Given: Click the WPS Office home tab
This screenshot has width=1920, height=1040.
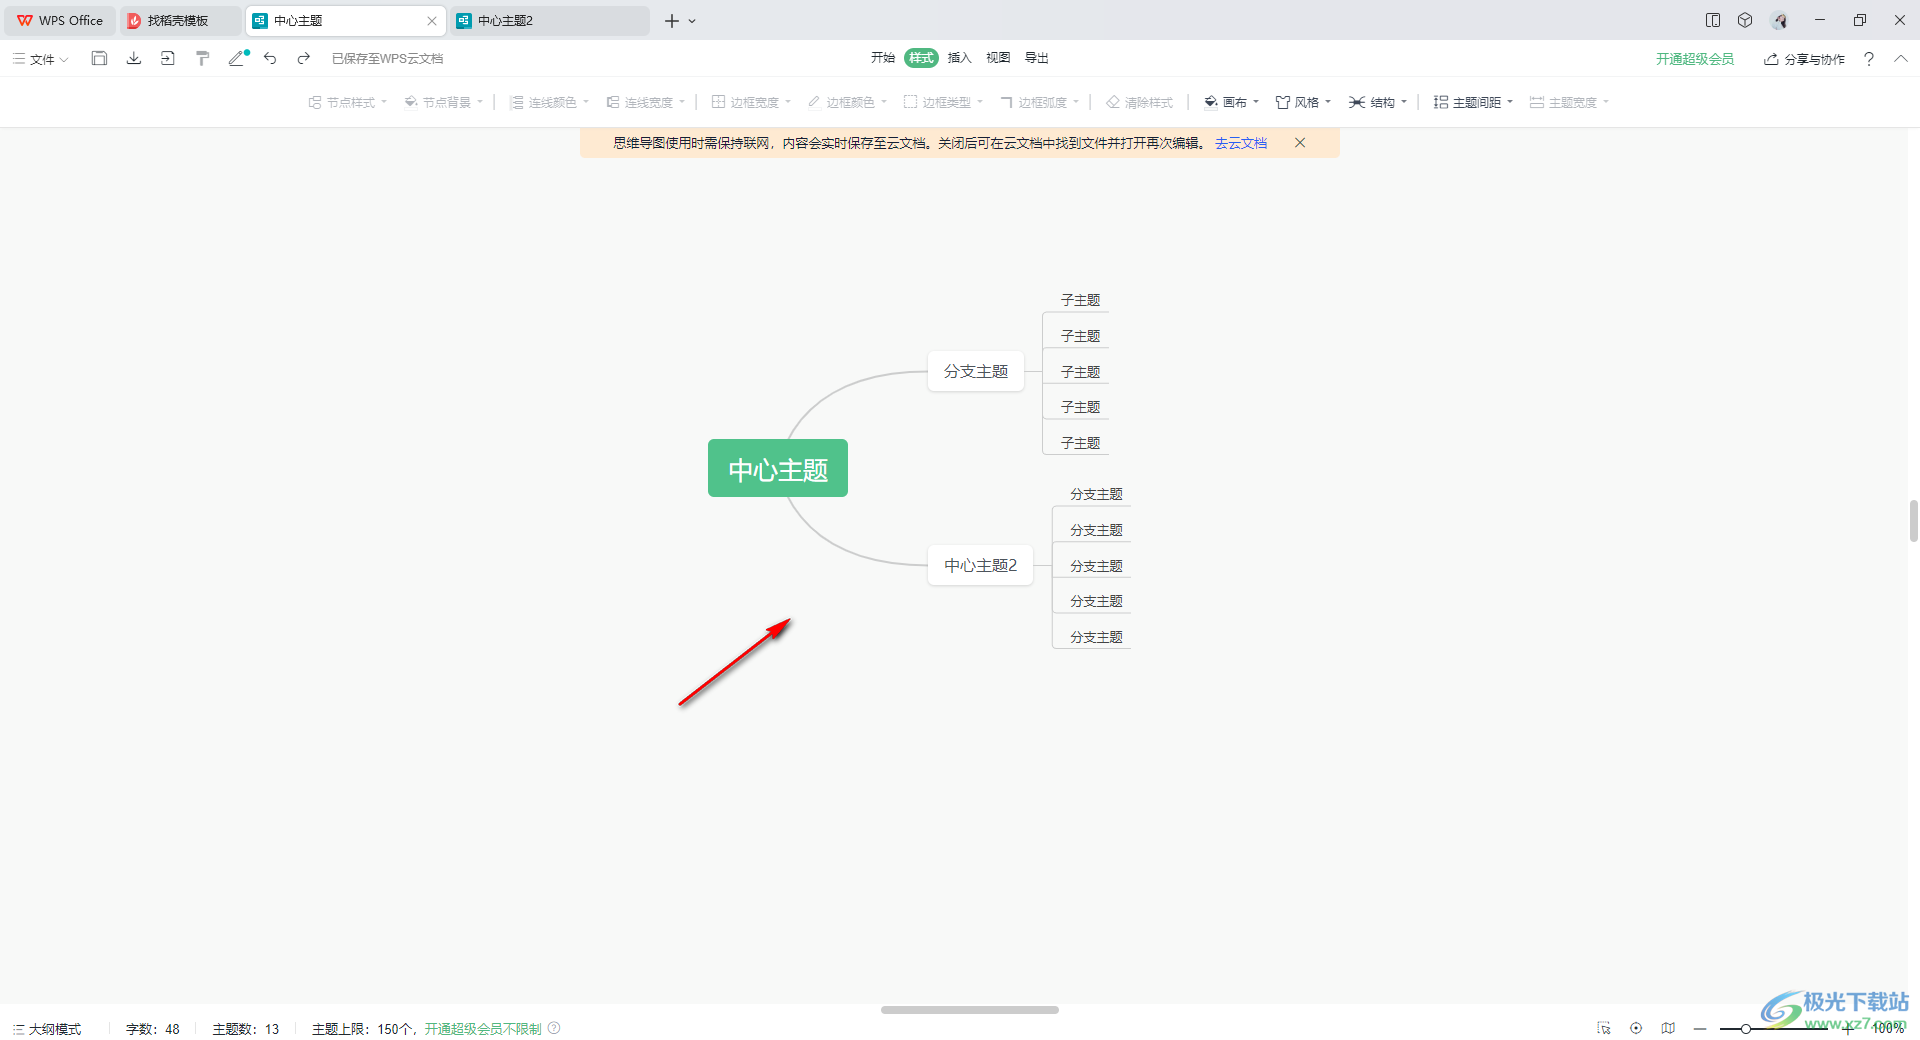Looking at the screenshot, I should tap(60, 20).
